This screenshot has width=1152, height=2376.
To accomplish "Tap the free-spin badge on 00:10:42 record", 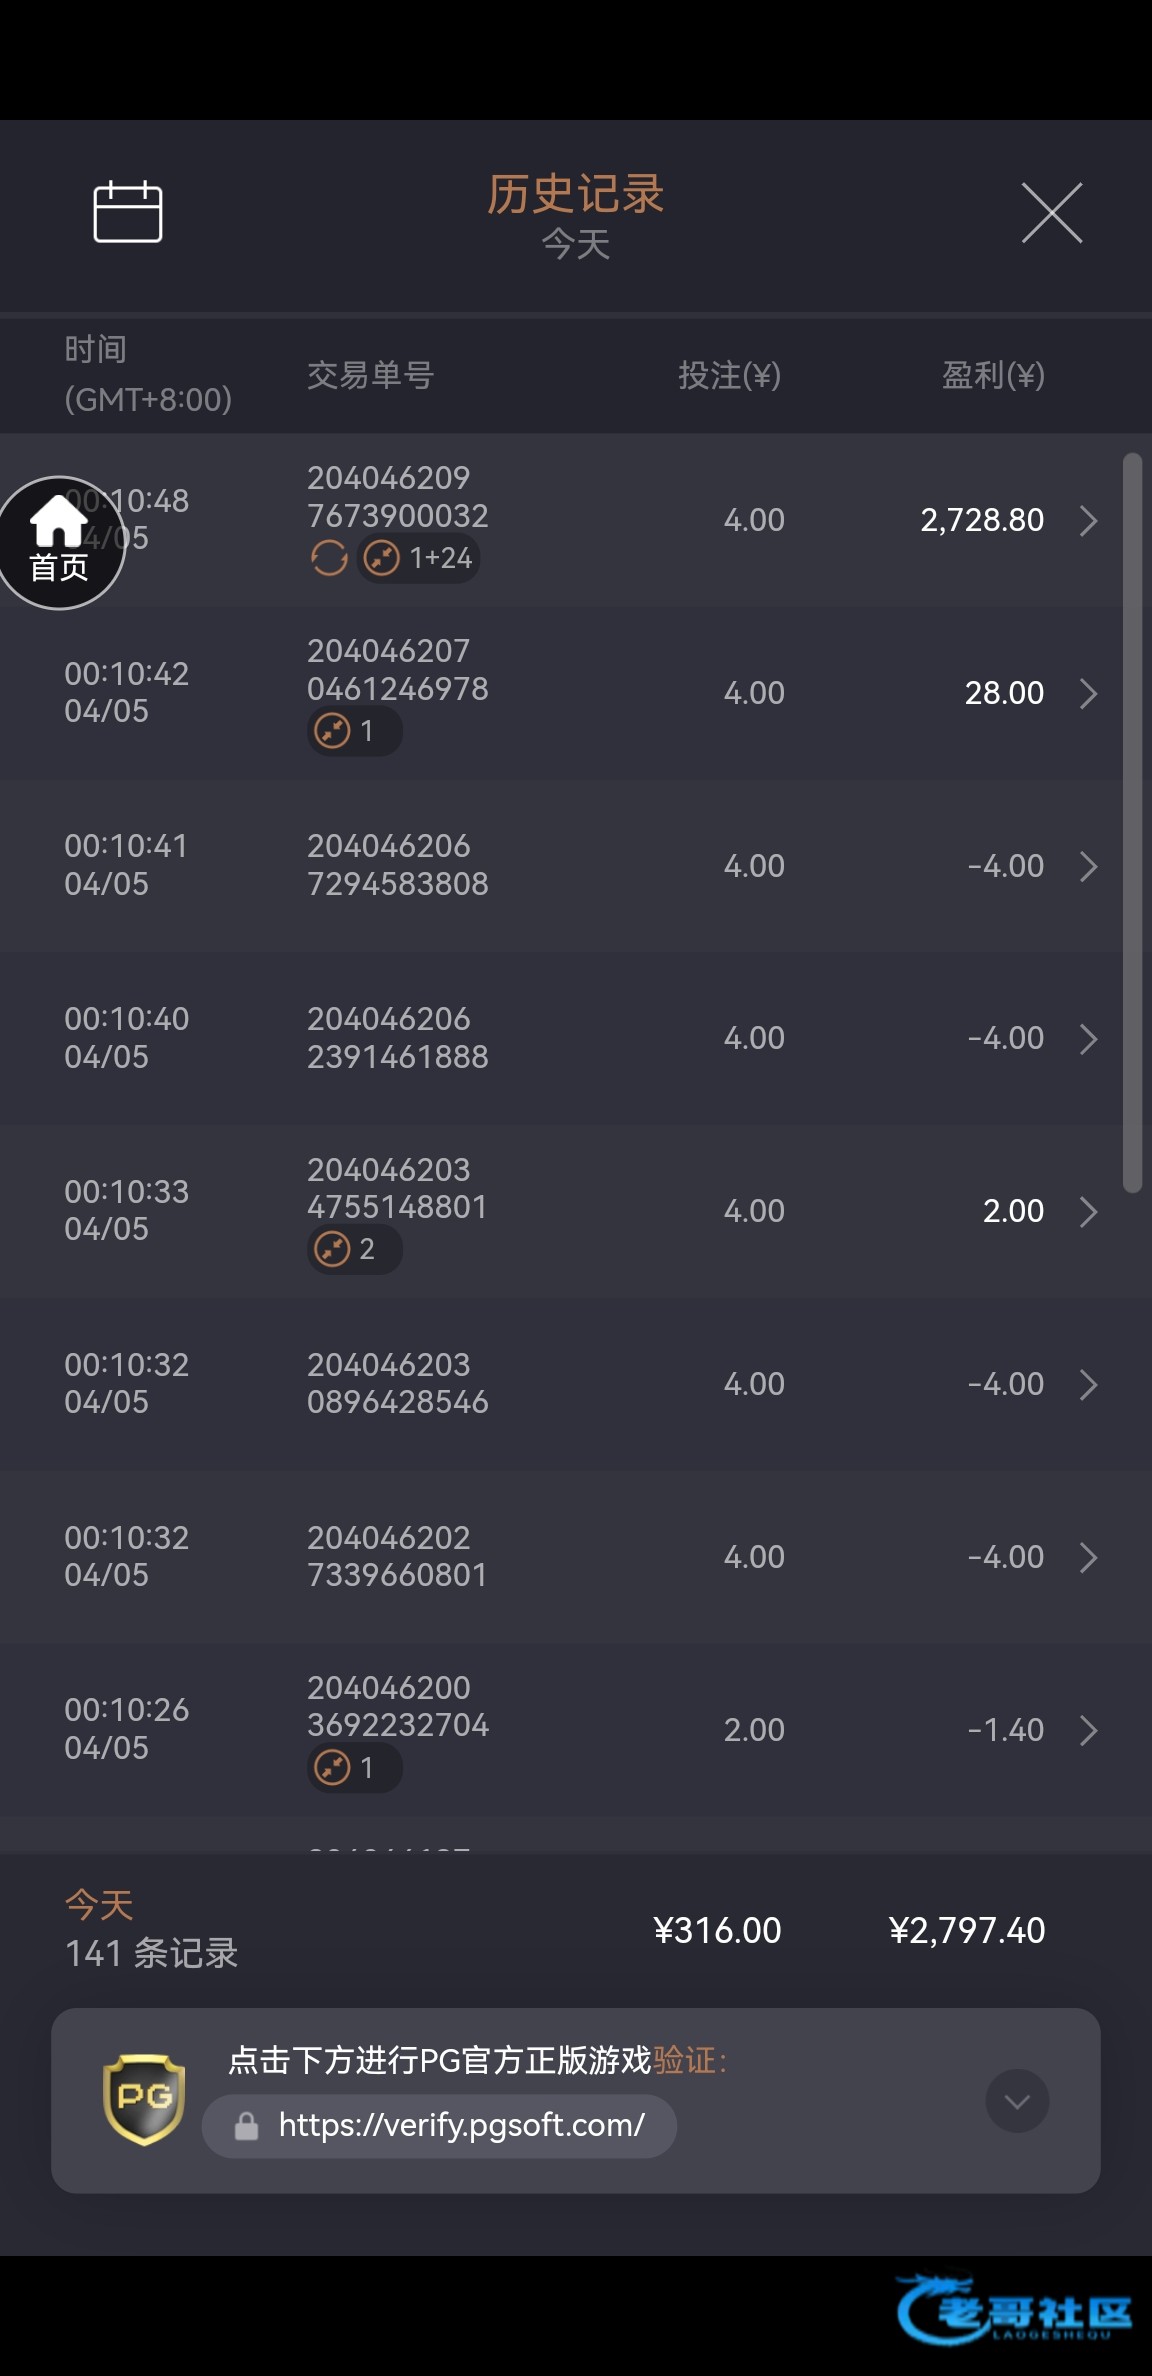I will pos(354,731).
